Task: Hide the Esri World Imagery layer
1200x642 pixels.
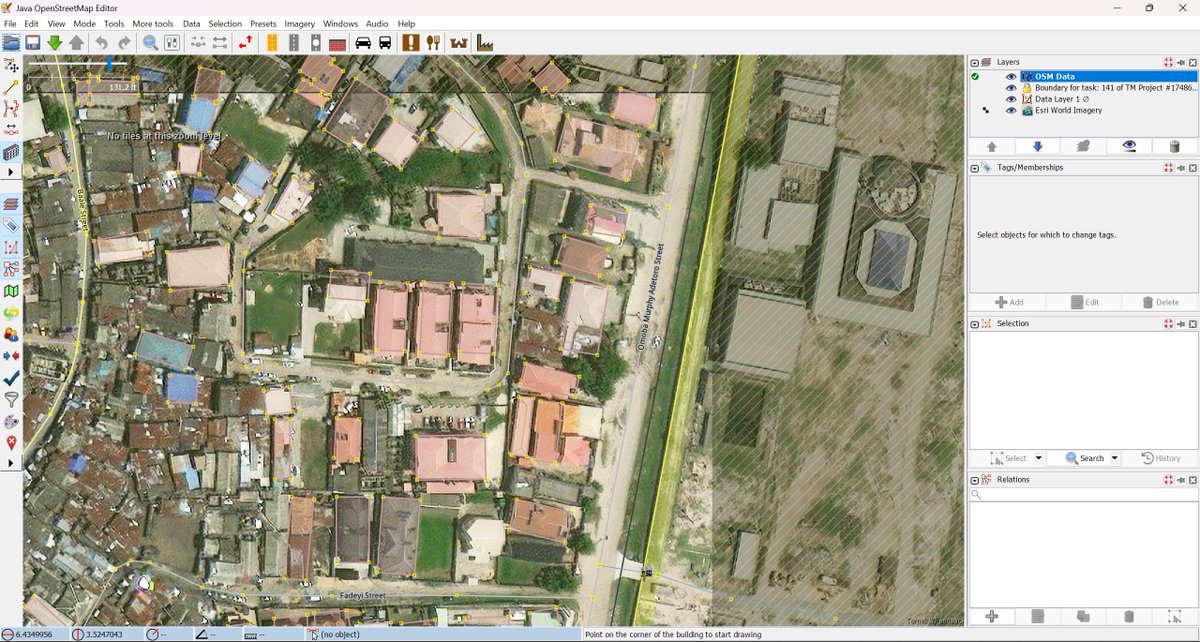Action: (1011, 110)
